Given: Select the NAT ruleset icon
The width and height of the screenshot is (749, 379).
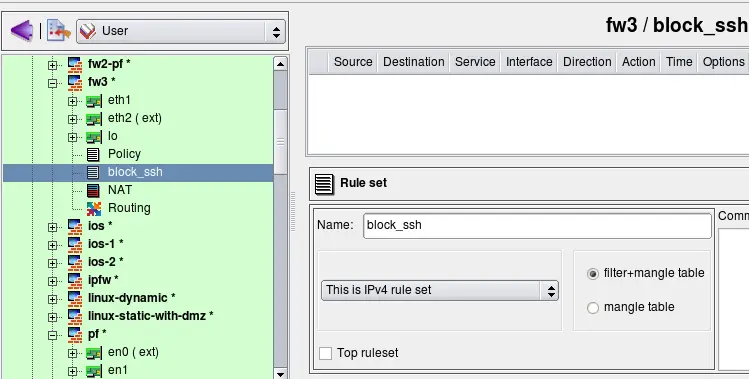Looking at the screenshot, I should pos(93,190).
